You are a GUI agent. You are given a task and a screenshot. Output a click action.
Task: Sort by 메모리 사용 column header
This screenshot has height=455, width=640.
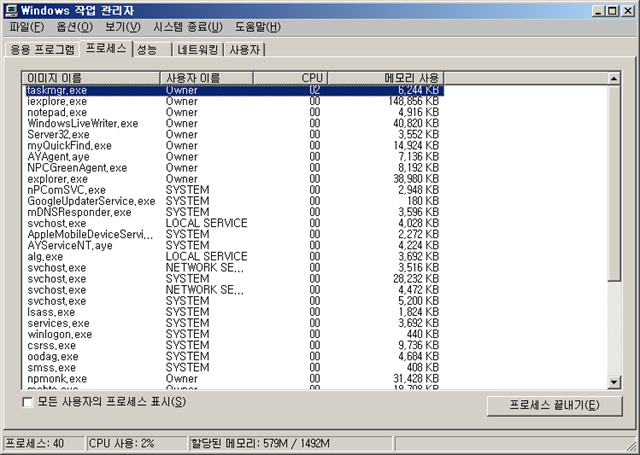pos(386,78)
